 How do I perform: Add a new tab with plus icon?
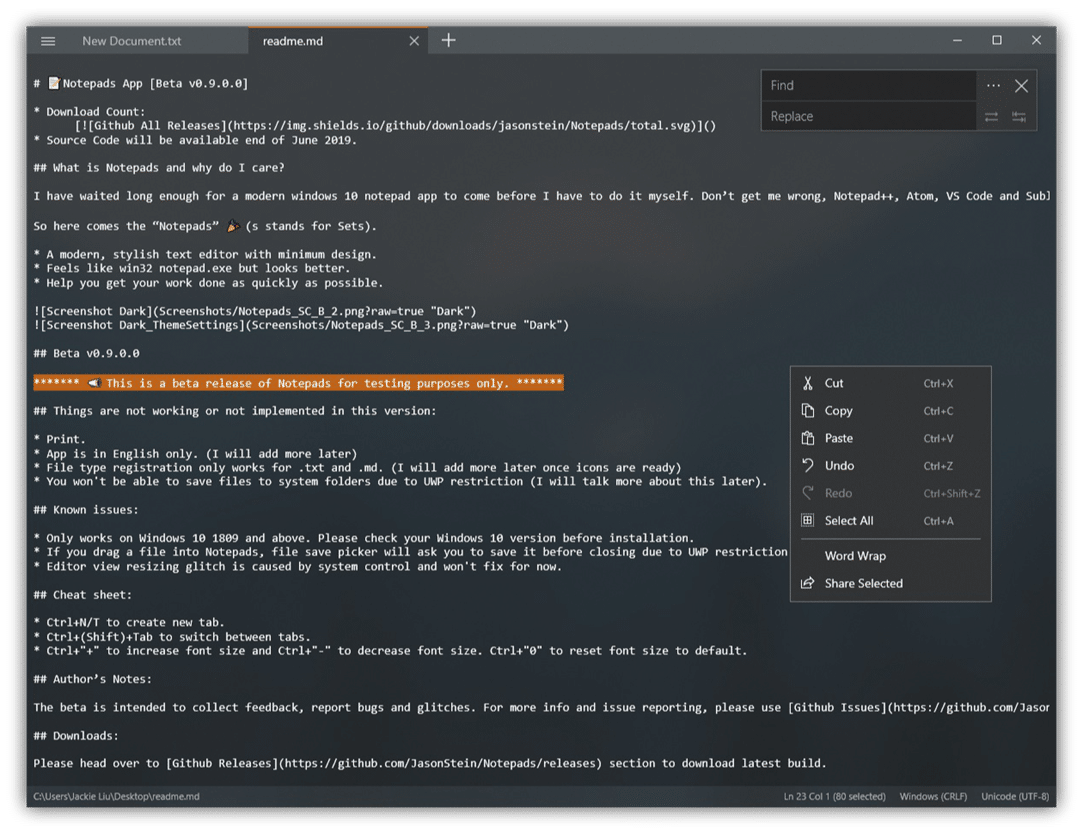click(449, 40)
